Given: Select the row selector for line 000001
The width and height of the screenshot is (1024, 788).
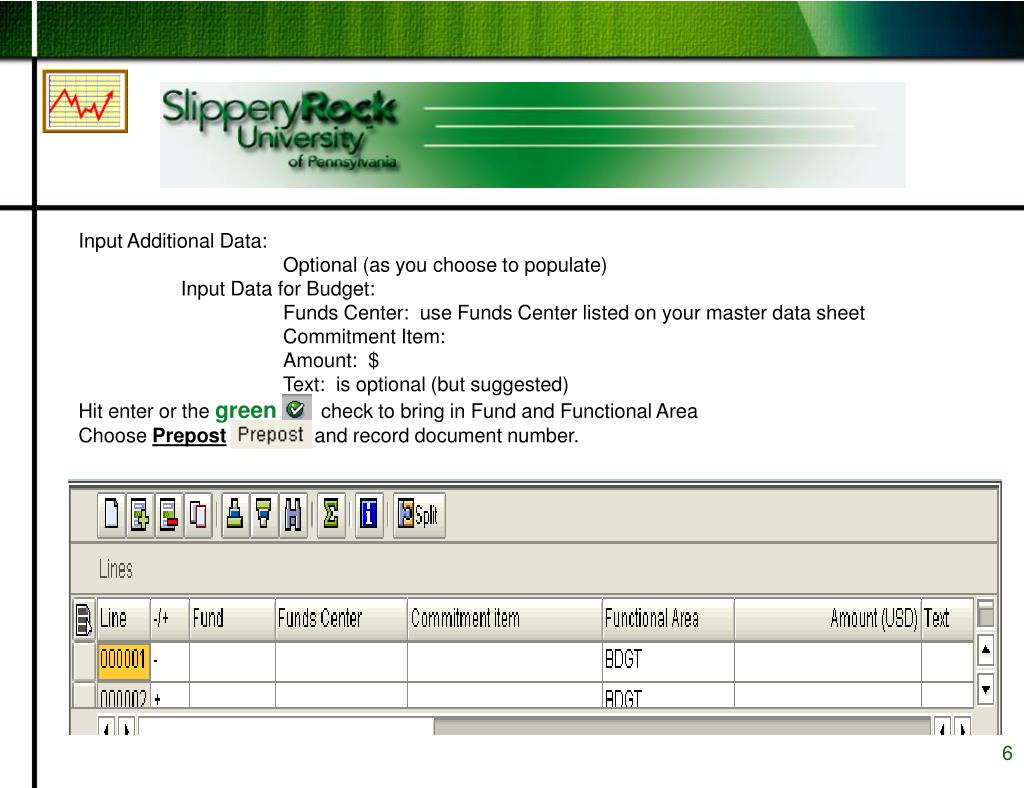Looking at the screenshot, I should [84, 660].
